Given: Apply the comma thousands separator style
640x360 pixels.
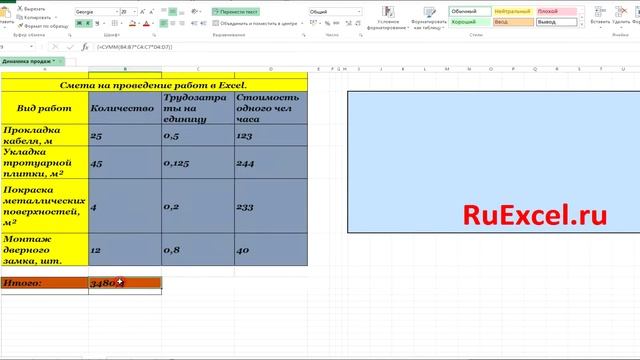Looking at the screenshot, I should point(336,23).
